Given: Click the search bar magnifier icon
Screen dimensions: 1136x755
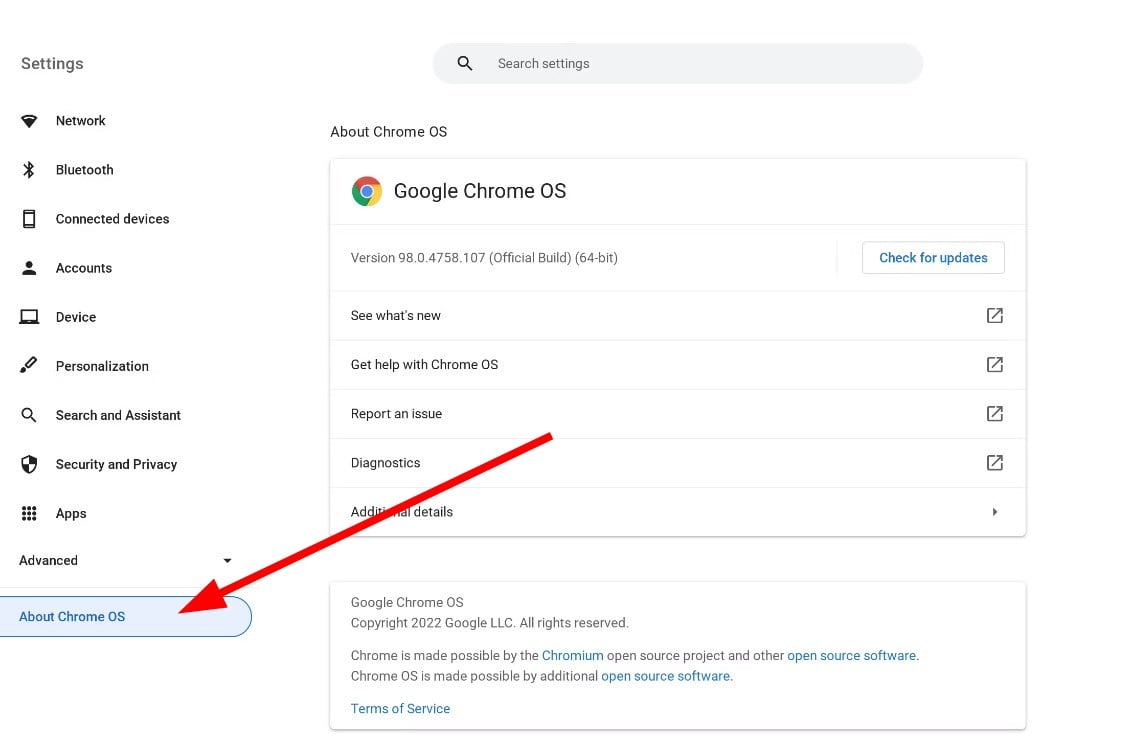Looking at the screenshot, I should tap(465, 64).
